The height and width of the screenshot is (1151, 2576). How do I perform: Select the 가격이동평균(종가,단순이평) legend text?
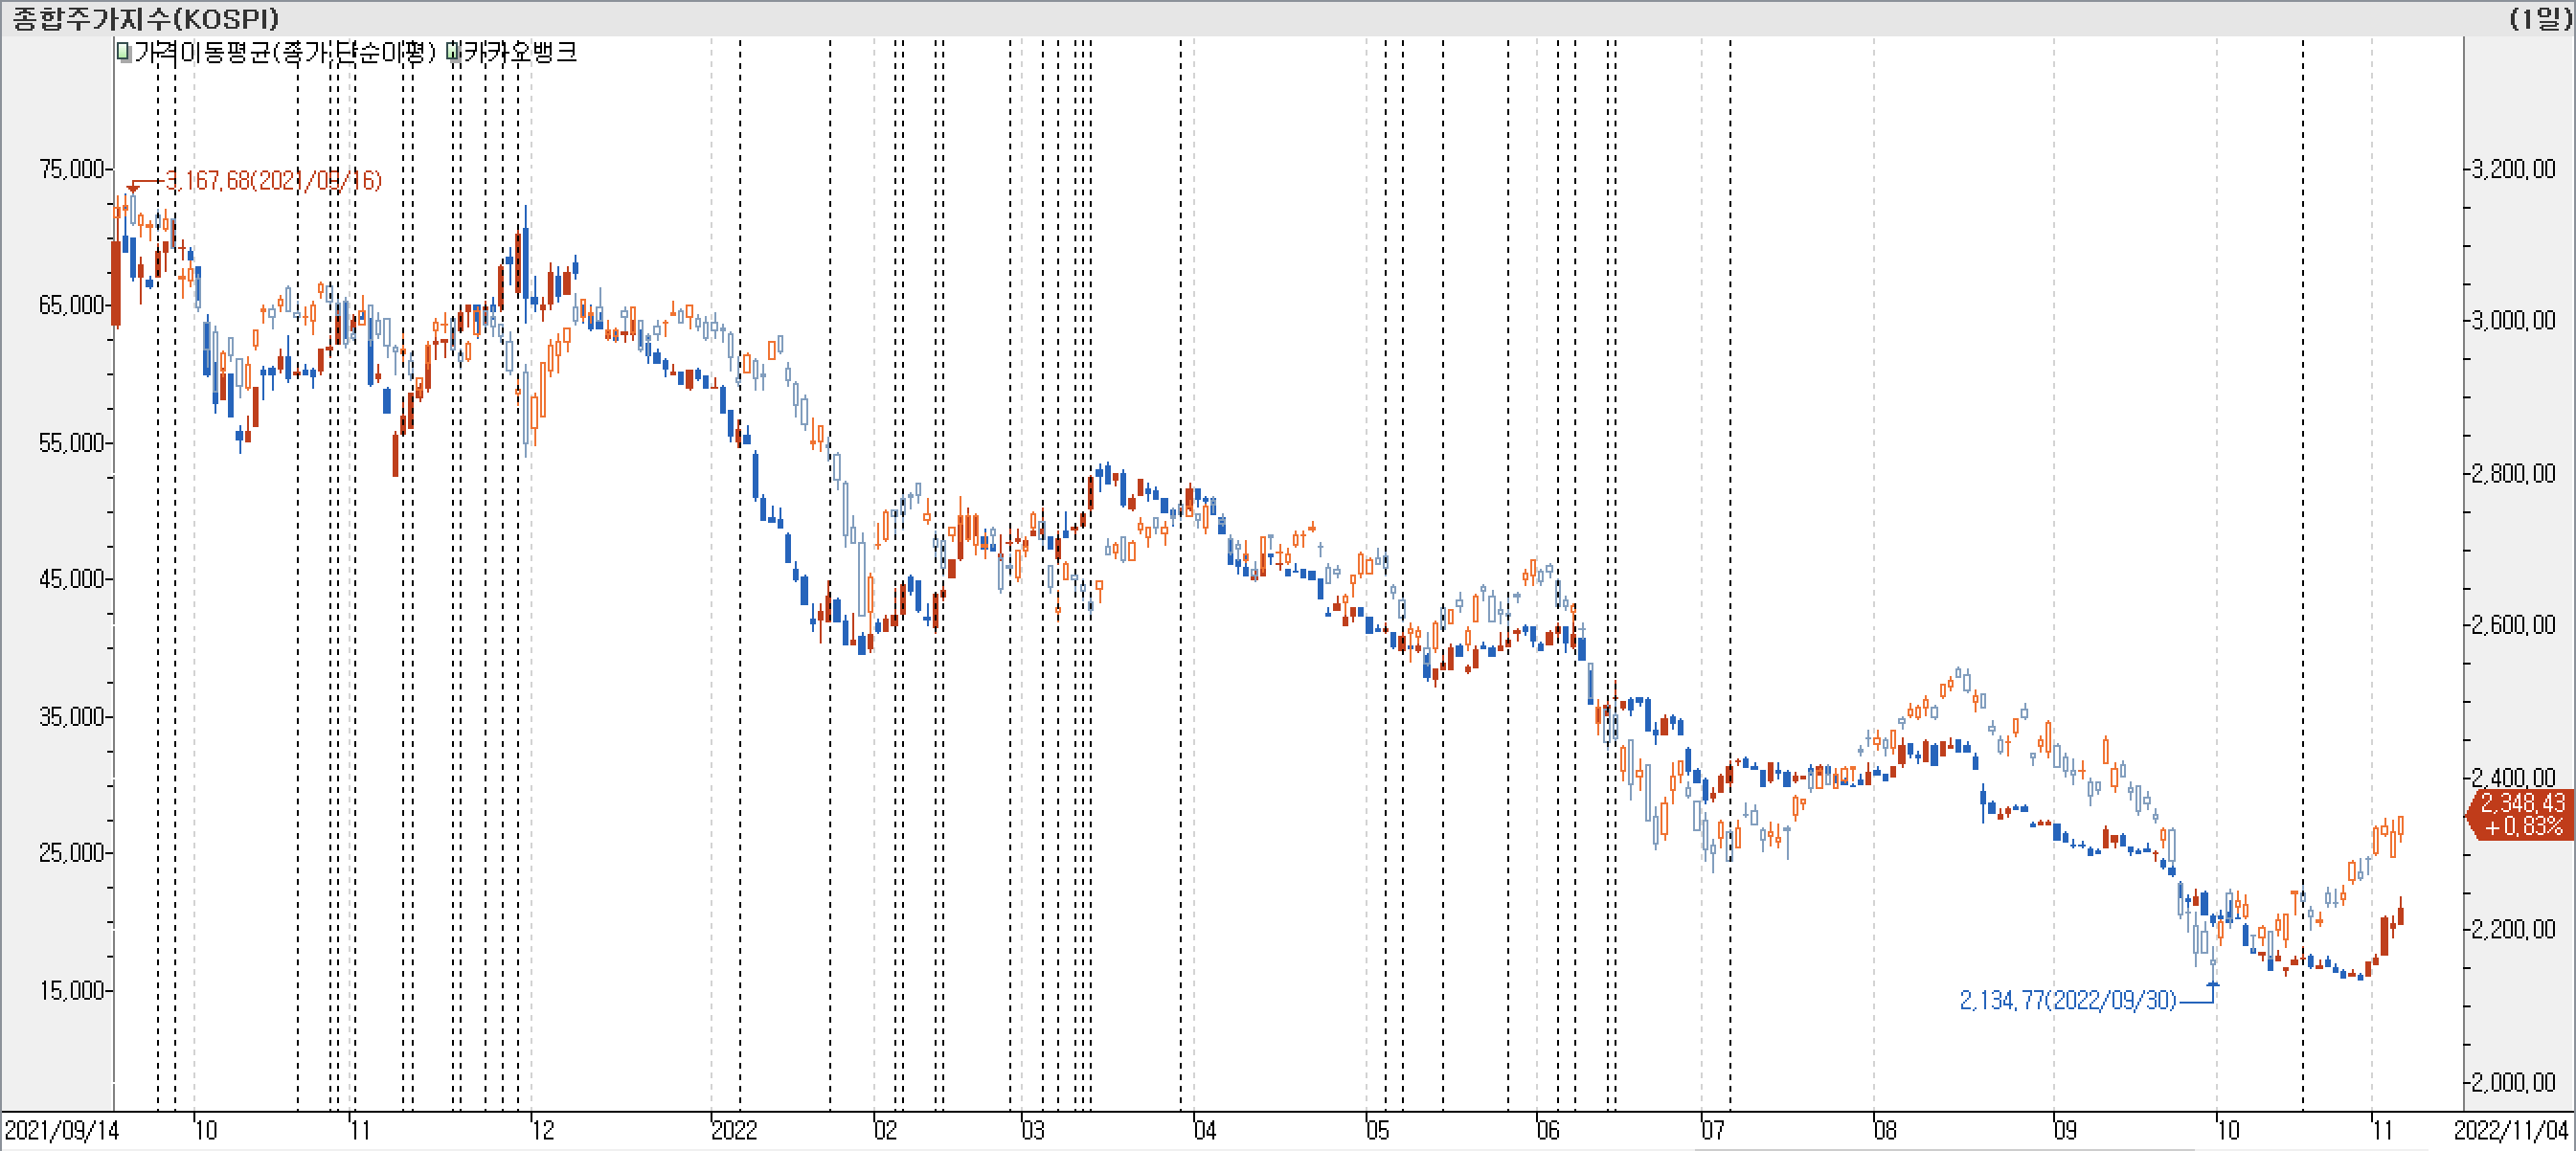click(285, 52)
